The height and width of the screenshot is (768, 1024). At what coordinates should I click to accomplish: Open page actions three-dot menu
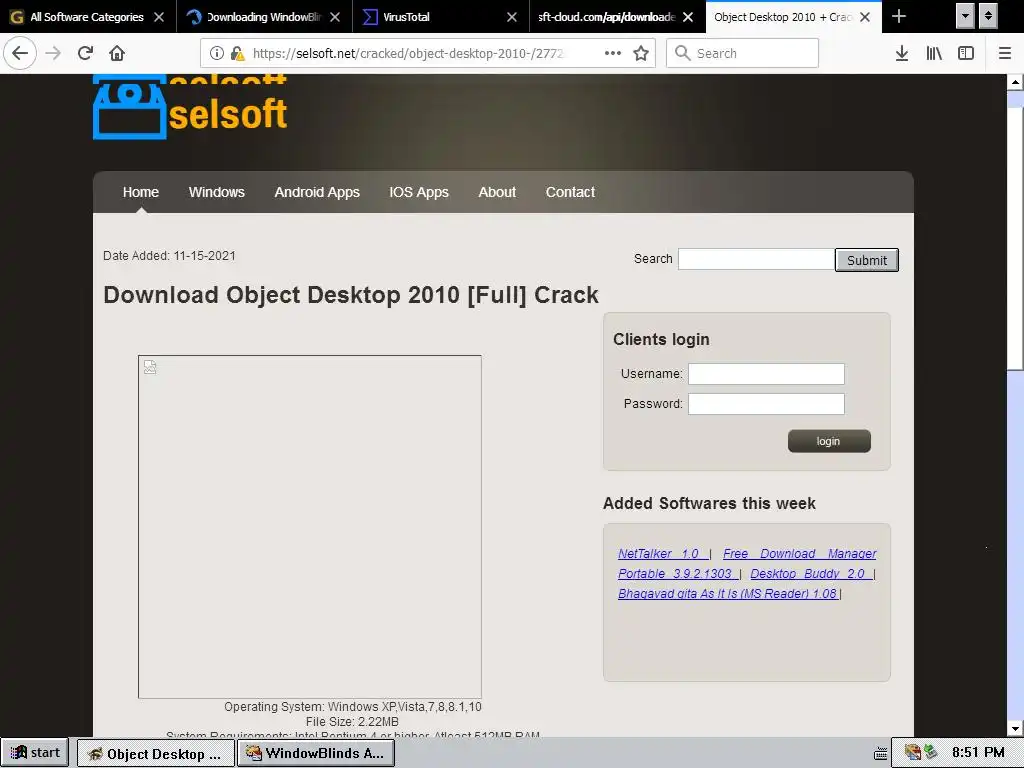613,53
